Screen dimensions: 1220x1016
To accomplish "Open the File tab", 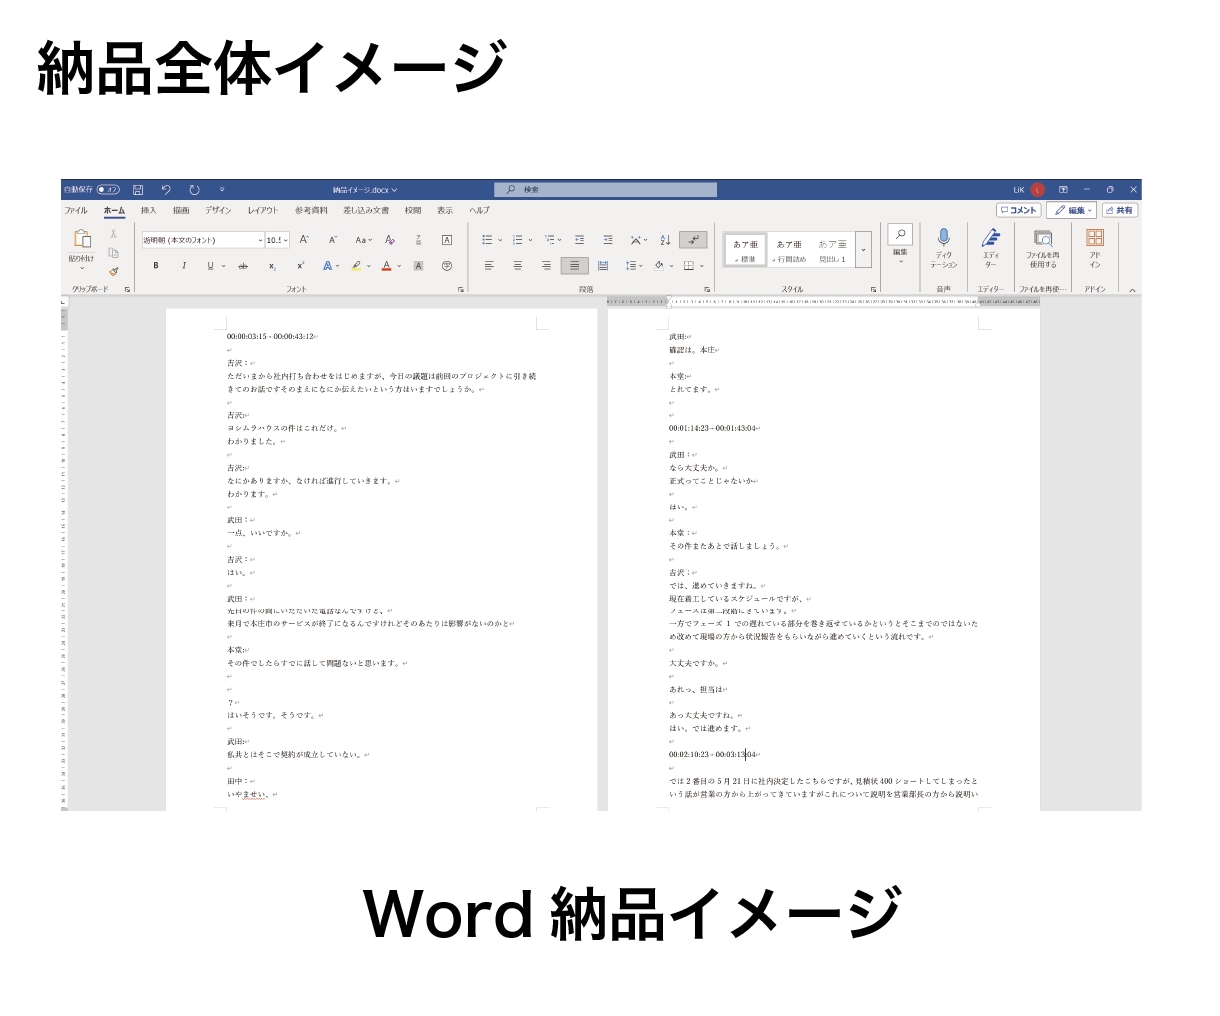I will pyautogui.click(x=76, y=211).
